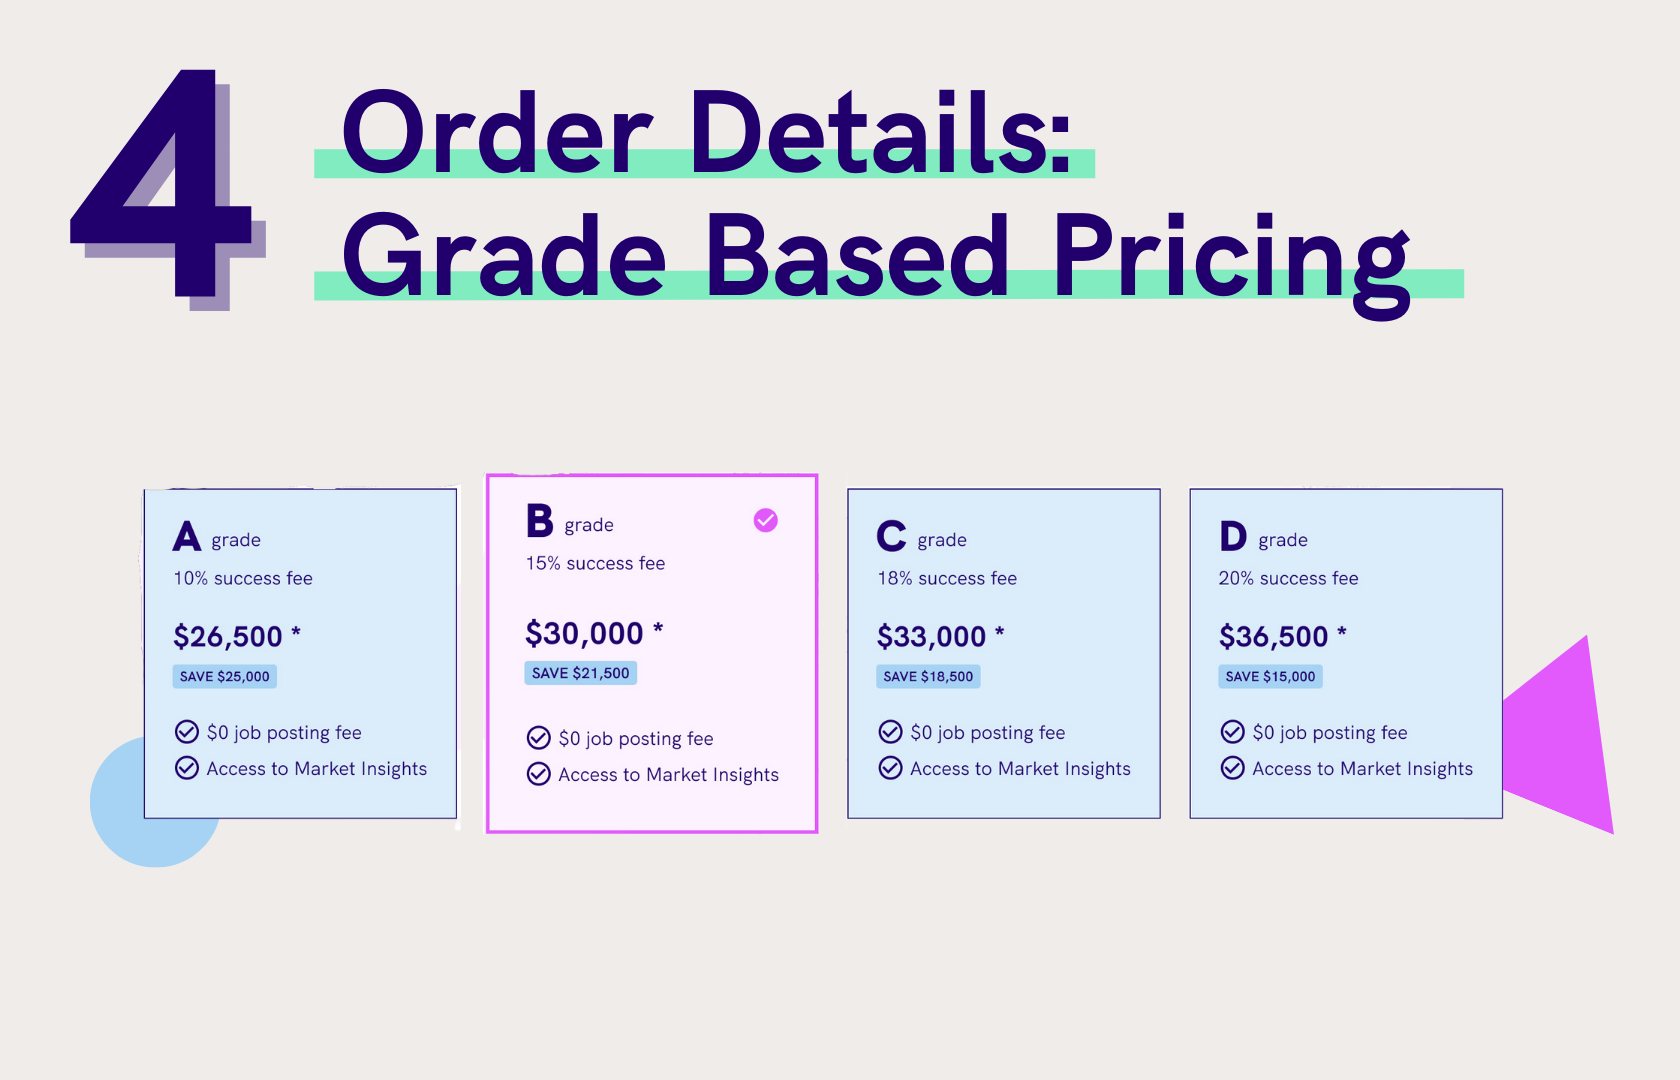This screenshot has width=1680, height=1080.
Task: Click the A grade Market Insights checkmark
Action: click(187, 768)
